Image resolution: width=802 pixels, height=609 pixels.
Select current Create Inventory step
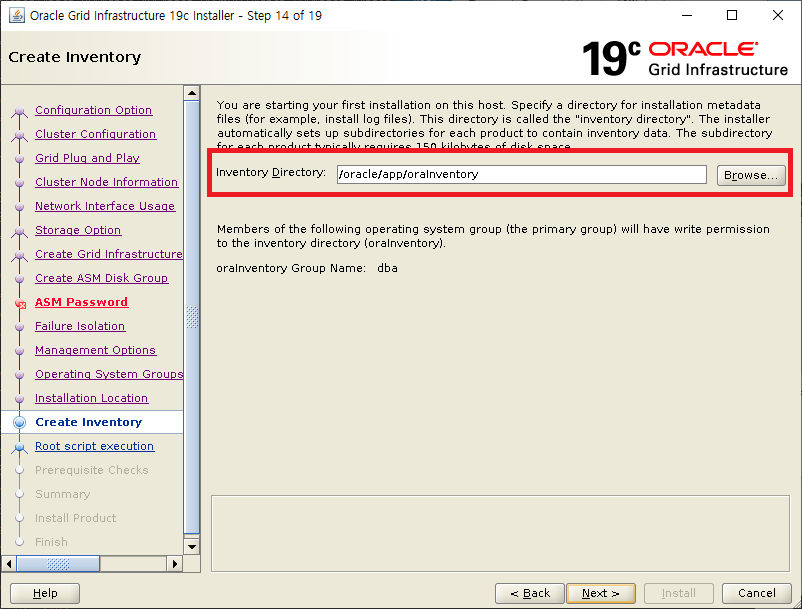point(88,422)
